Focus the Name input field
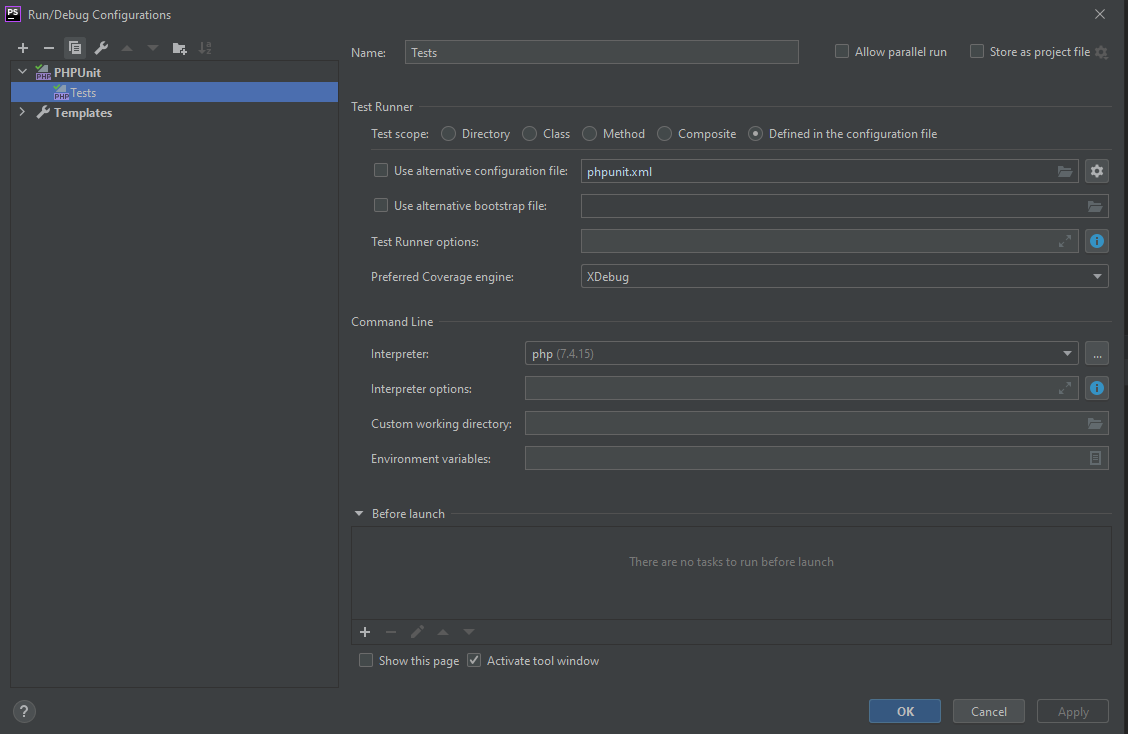The height and width of the screenshot is (734, 1128). click(601, 53)
